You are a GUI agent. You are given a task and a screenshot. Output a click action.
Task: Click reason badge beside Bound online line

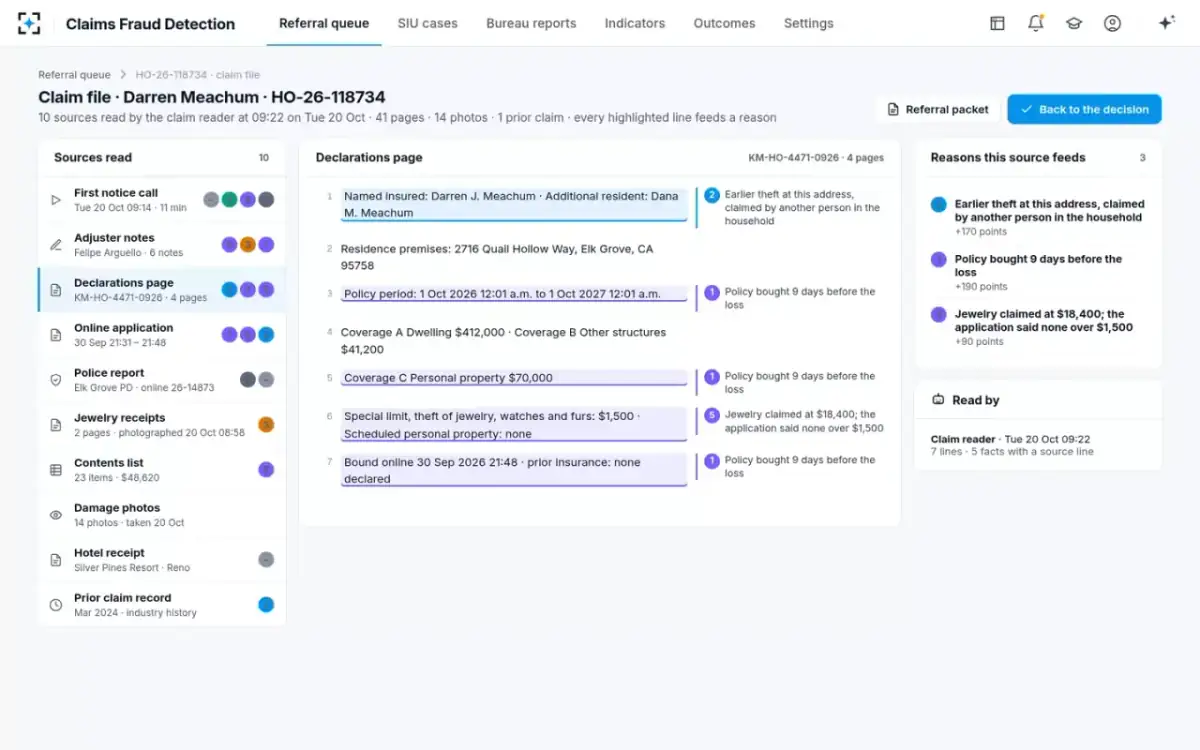pyautogui.click(x=712, y=461)
